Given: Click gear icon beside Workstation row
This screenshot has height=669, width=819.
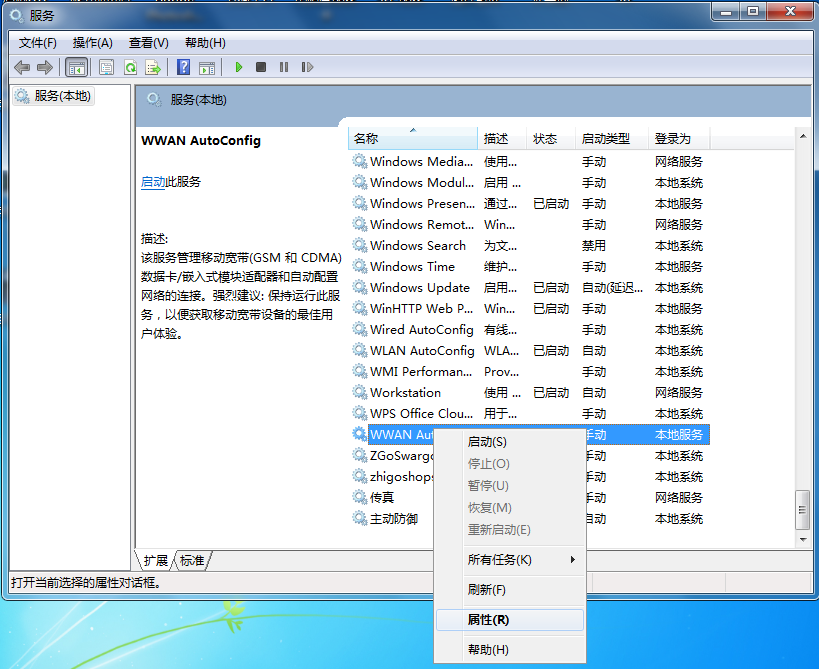Looking at the screenshot, I should pos(359,392).
